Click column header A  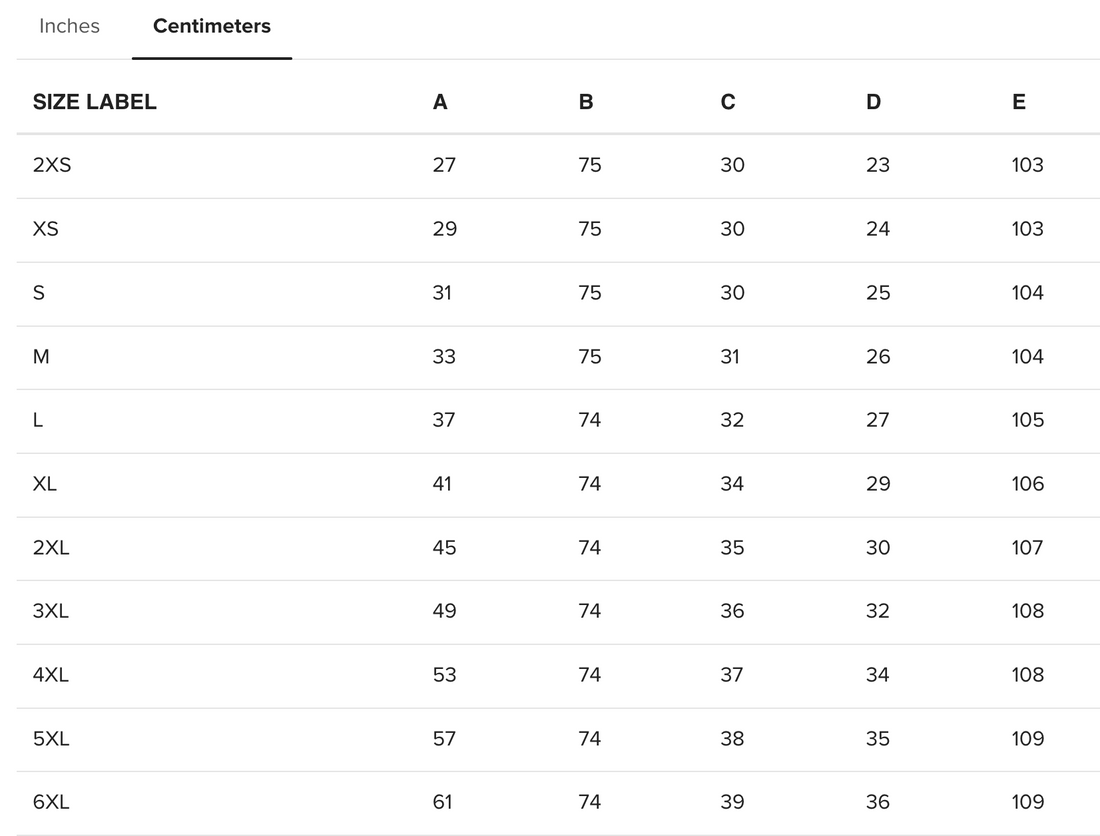click(x=440, y=102)
